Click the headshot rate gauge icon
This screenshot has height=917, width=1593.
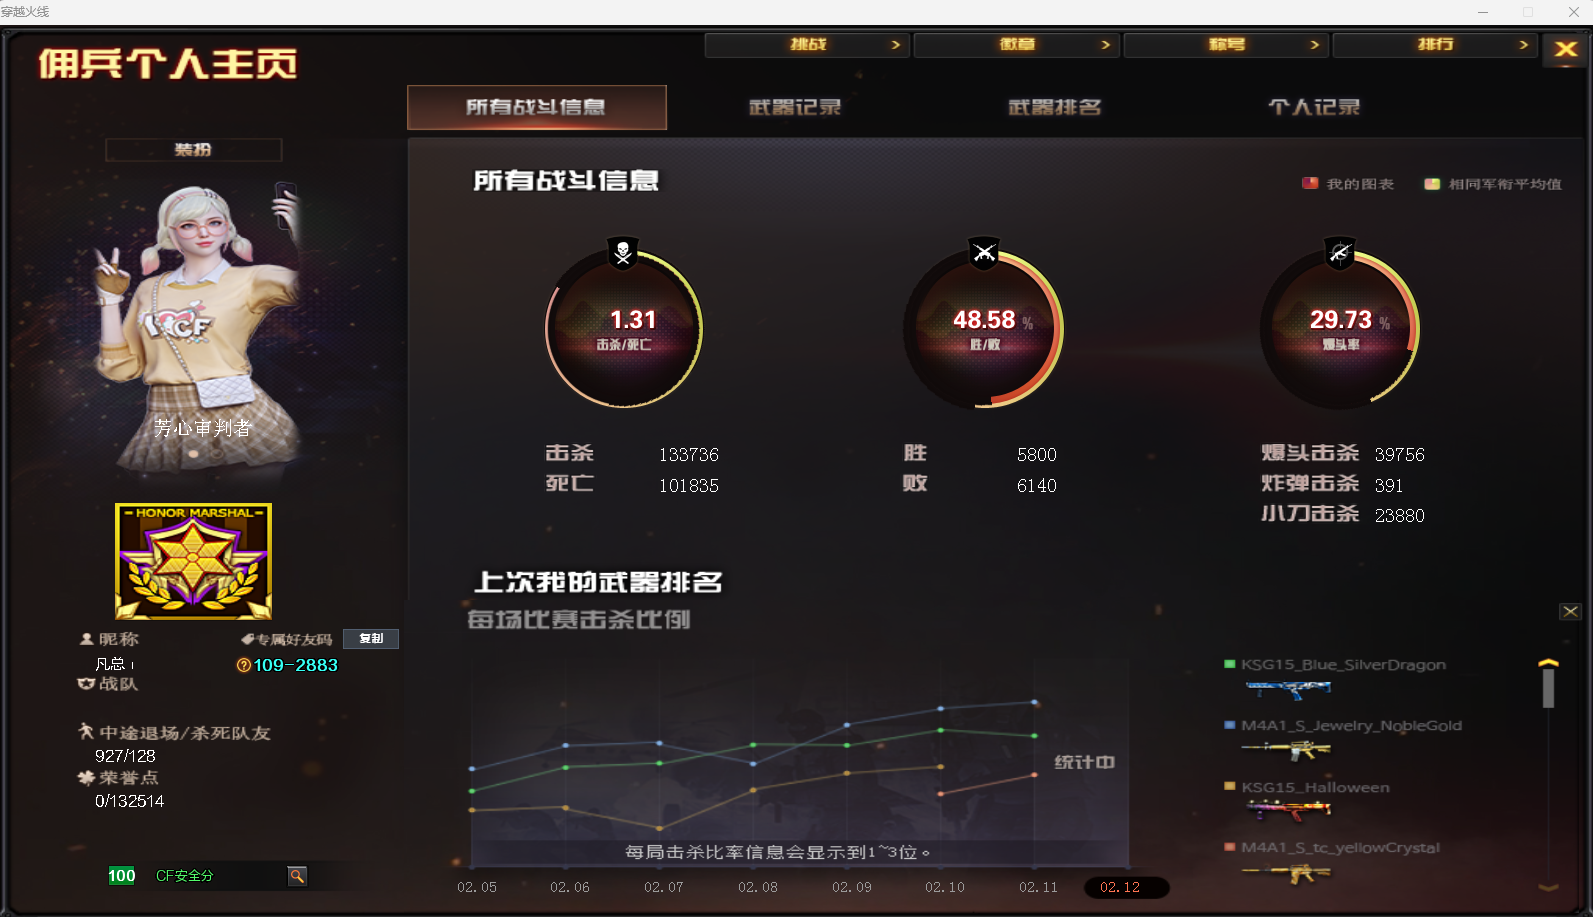[1339, 253]
